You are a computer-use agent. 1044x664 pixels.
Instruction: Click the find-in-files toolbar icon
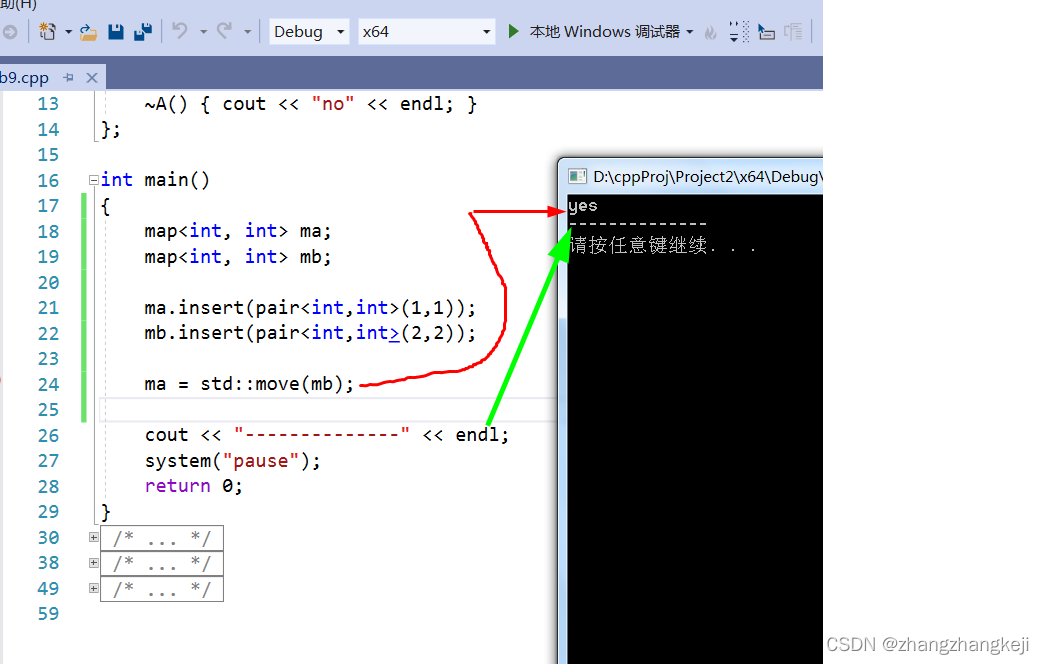coord(766,31)
